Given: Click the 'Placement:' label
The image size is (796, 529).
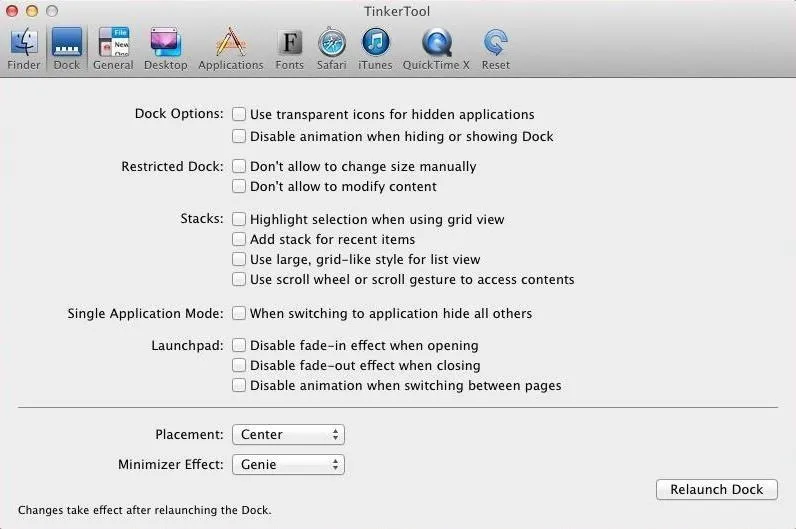Looking at the screenshot, I should point(189,435).
